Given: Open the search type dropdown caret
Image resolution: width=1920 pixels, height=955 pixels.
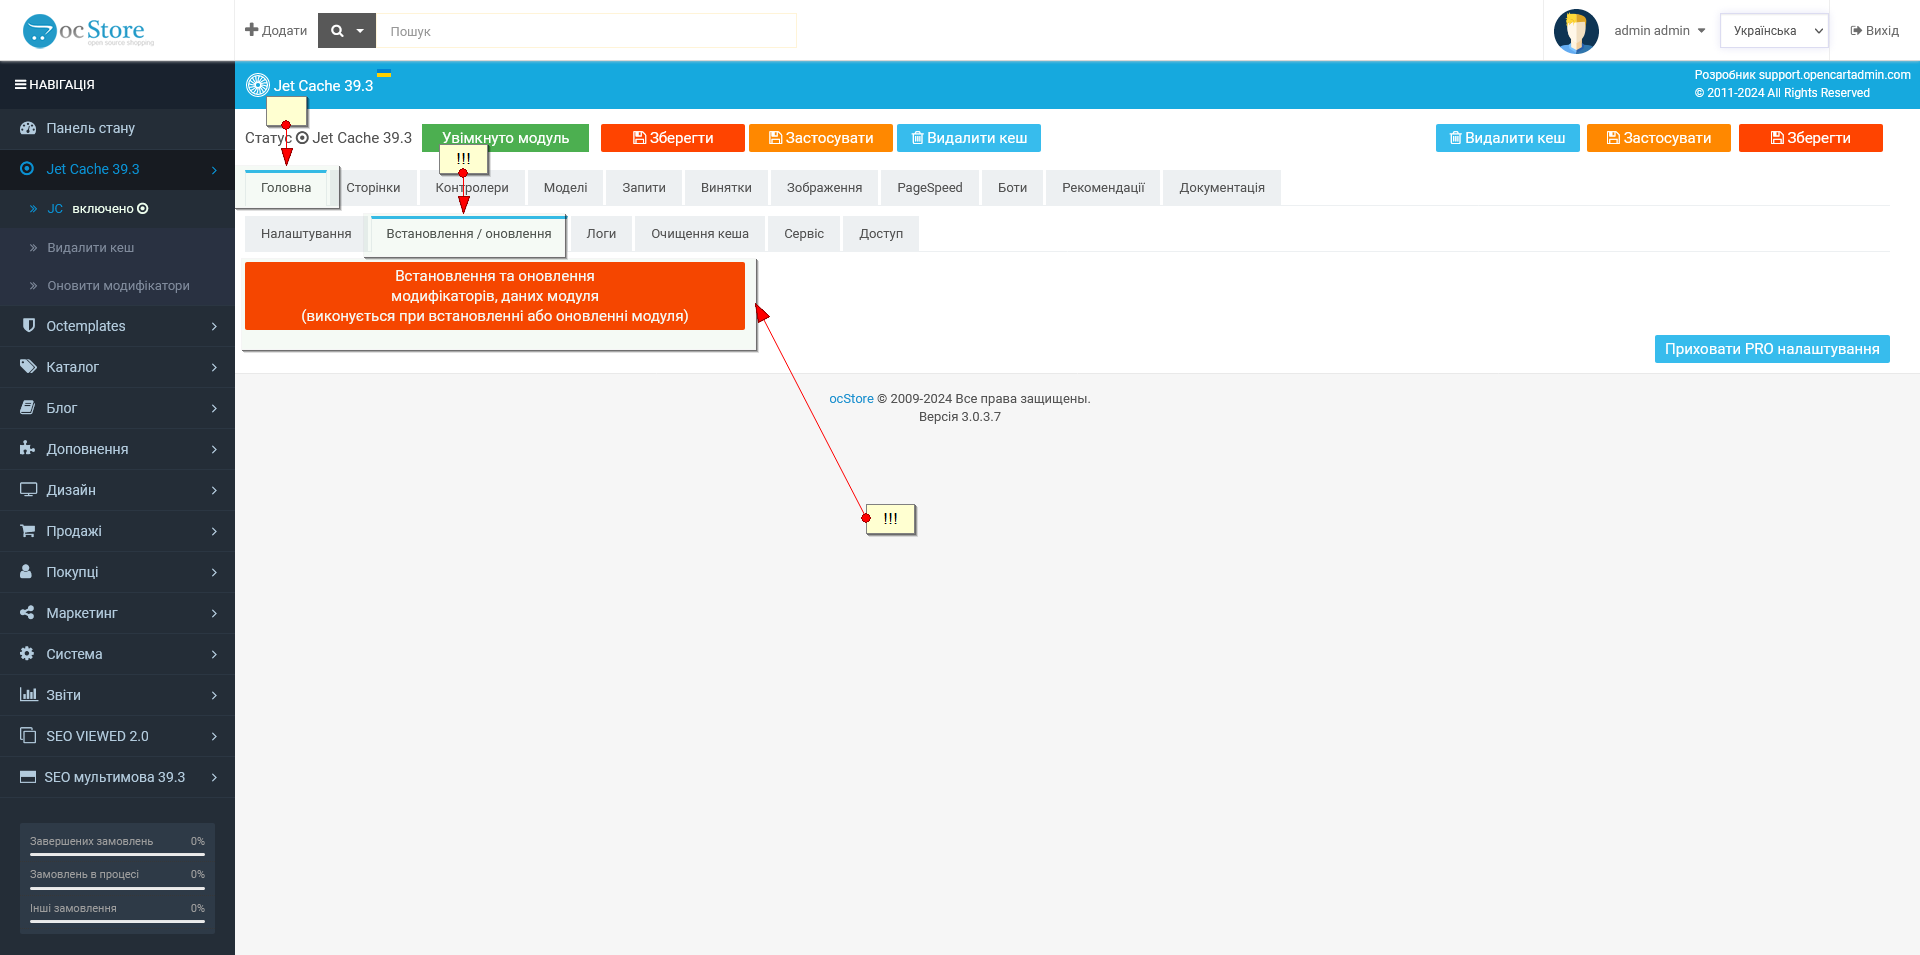Looking at the screenshot, I should 360,31.
